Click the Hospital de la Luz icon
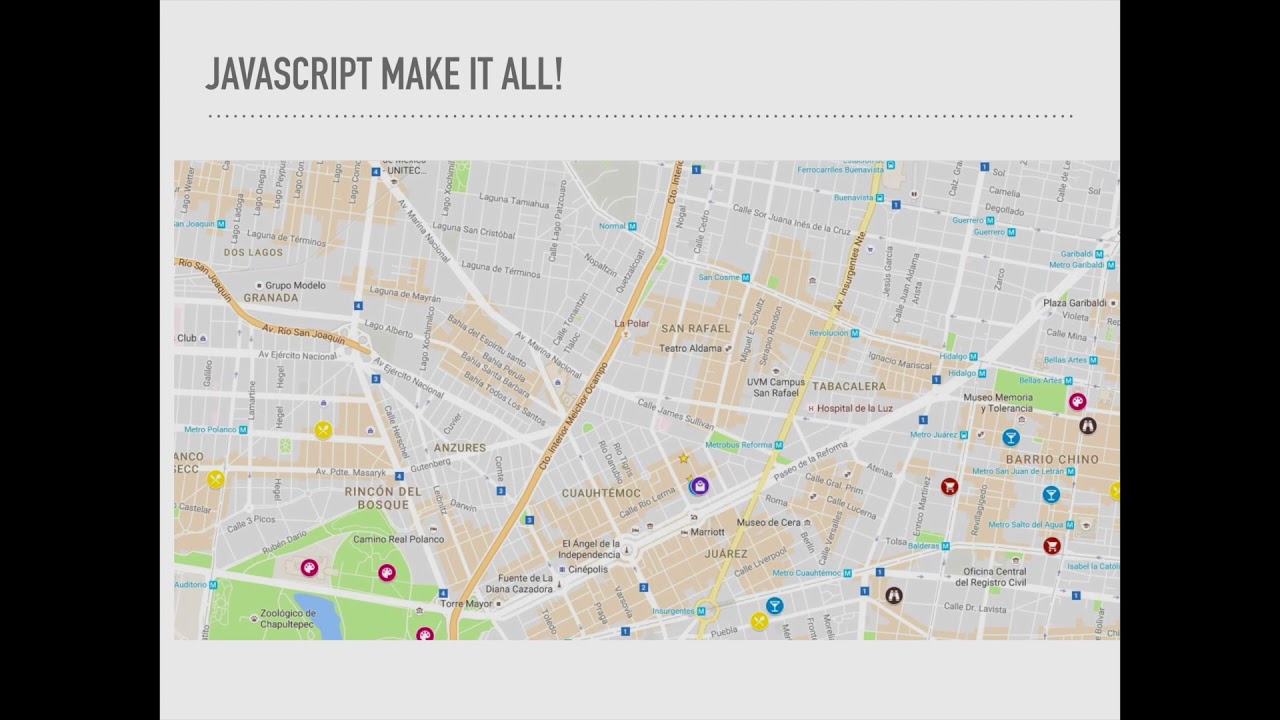 tap(810, 408)
